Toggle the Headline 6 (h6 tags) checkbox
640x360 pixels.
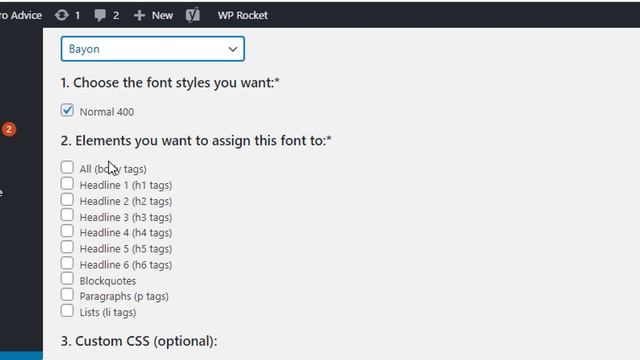[67, 263]
